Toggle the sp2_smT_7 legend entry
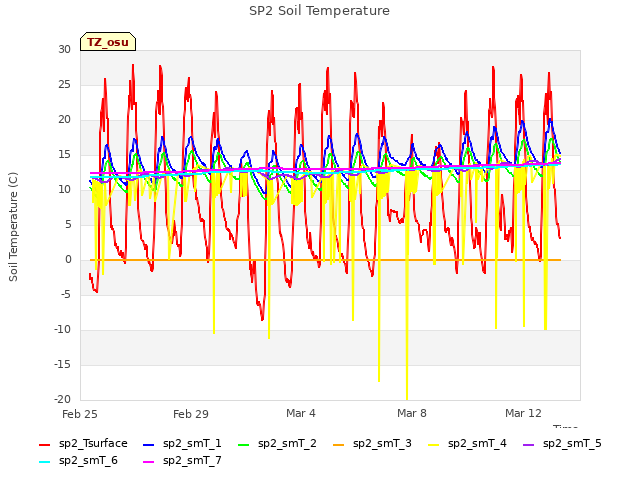The width and height of the screenshot is (640, 480). (x=182, y=461)
